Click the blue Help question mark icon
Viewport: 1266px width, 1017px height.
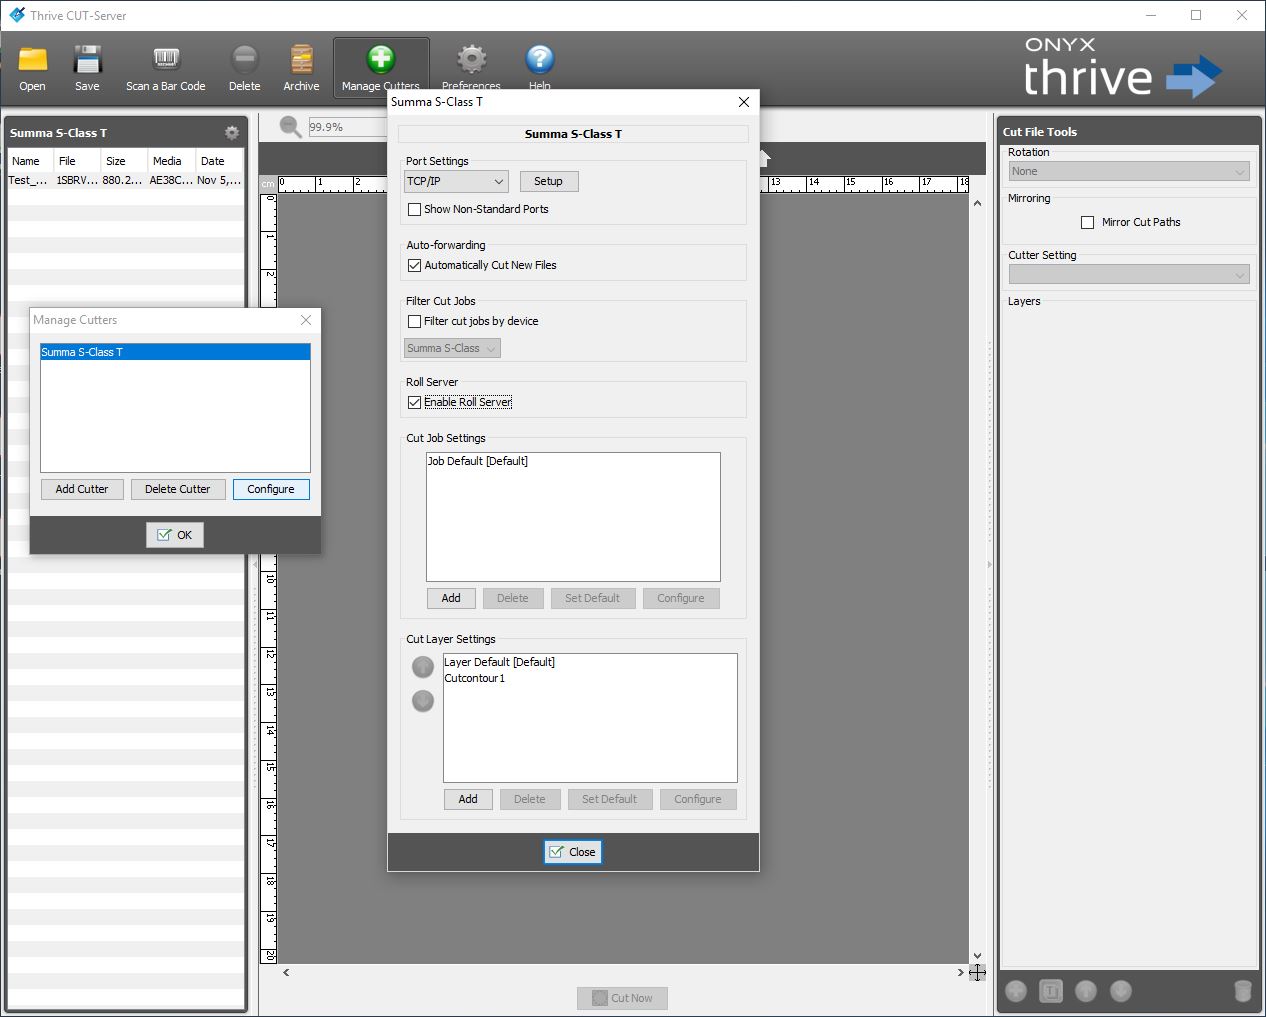click(x=539, y=60)
